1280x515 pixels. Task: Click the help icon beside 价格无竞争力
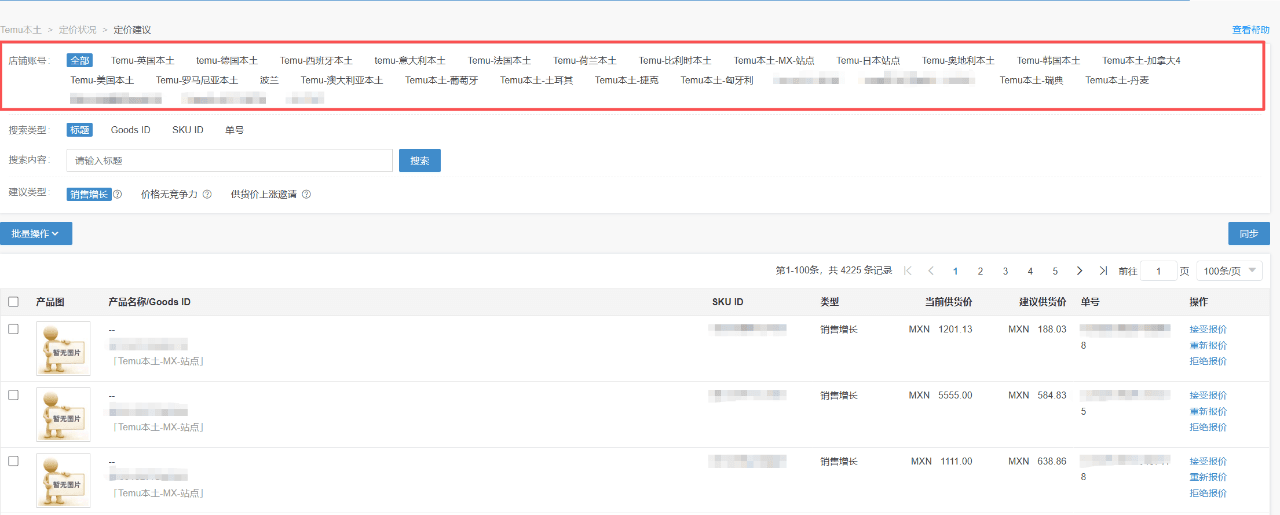click(x=207, y=195)
